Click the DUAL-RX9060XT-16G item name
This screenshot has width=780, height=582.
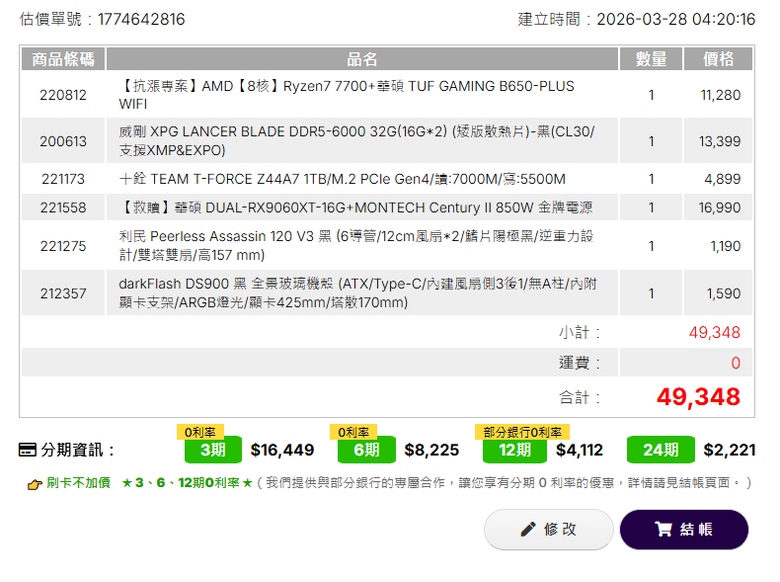tap(356, 207)
